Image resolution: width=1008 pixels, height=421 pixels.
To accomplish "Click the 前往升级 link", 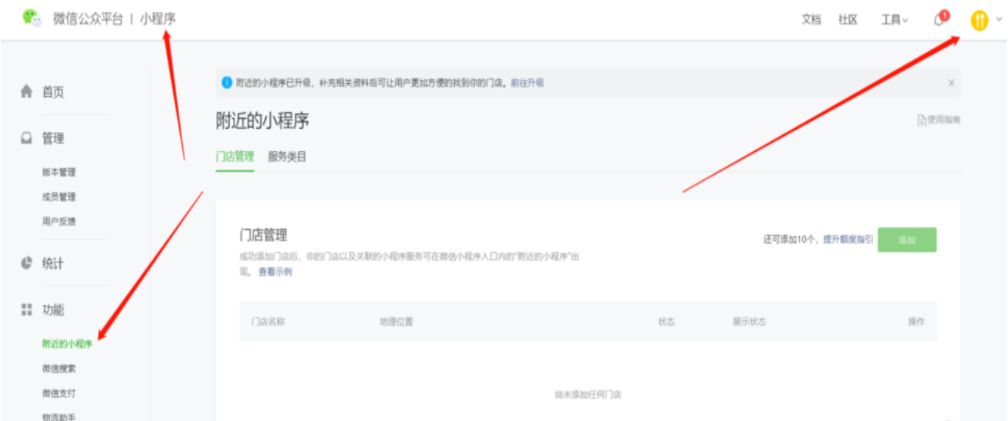I will pos(527,83).
